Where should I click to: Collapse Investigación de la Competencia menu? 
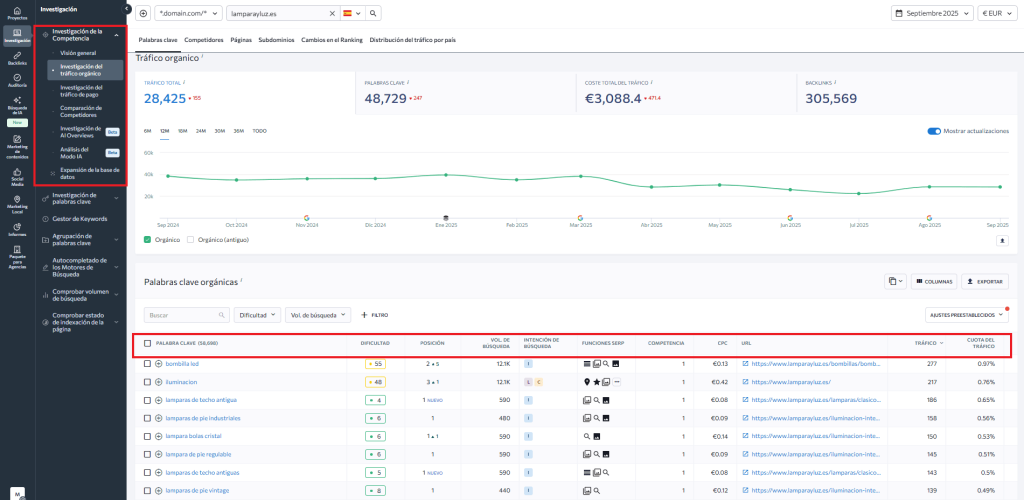(x=116, y=34)
